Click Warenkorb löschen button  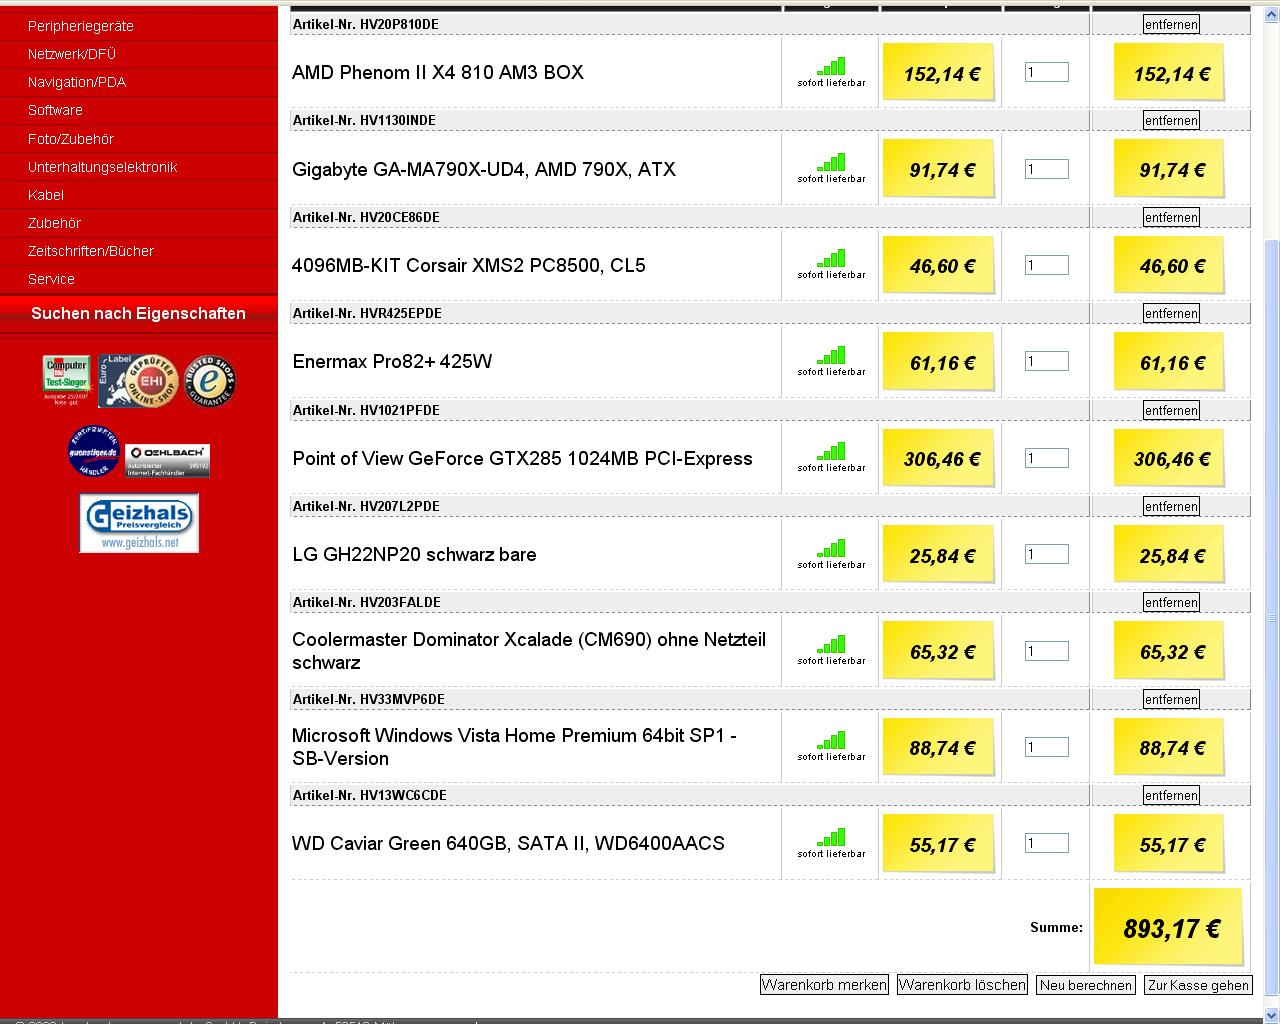962,985
